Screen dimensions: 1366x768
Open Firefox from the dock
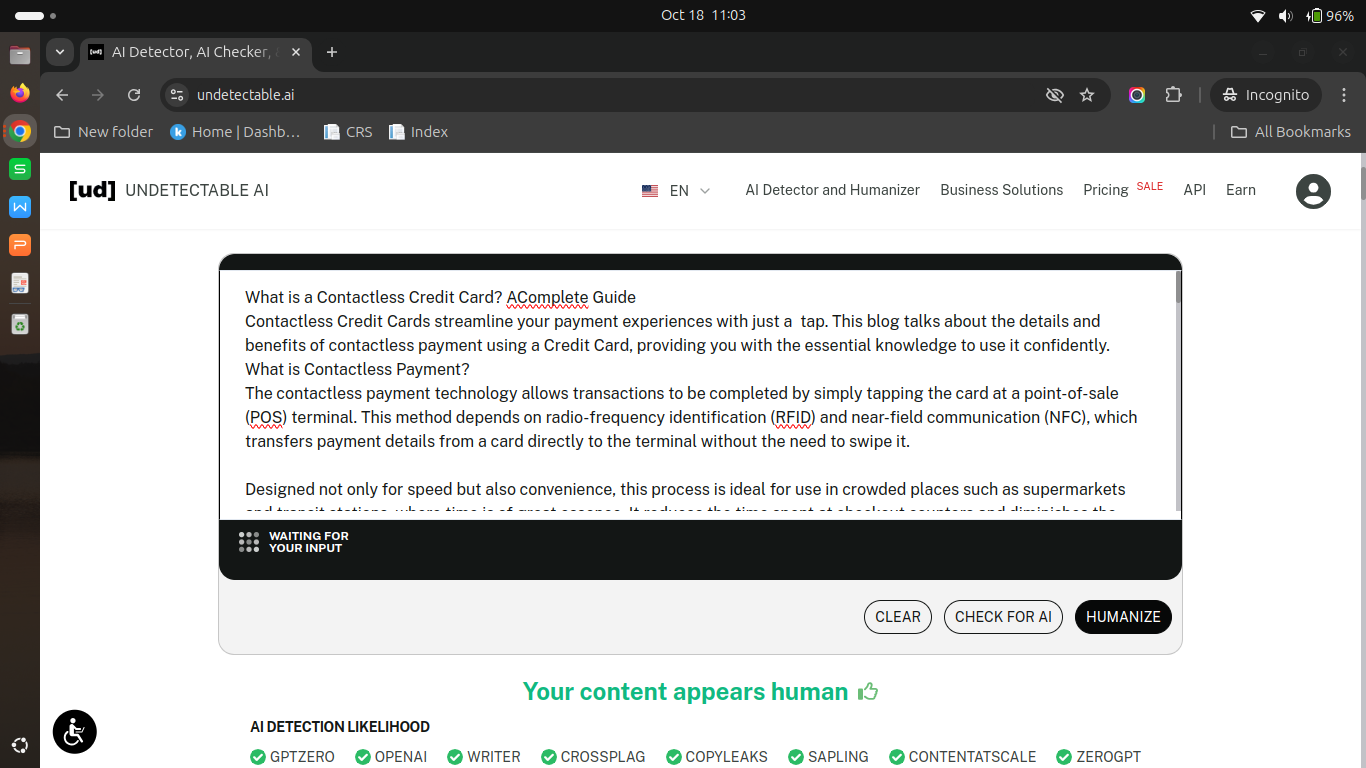point(20,93)
